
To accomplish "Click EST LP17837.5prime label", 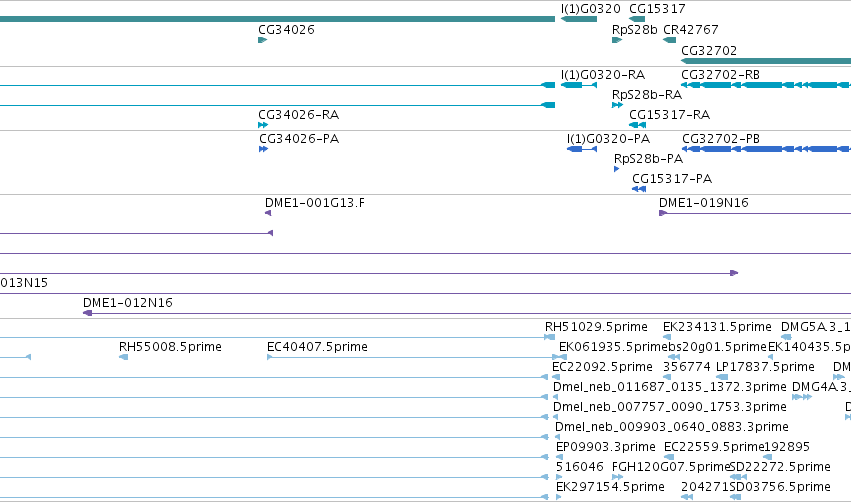I will tap(765, 366).
